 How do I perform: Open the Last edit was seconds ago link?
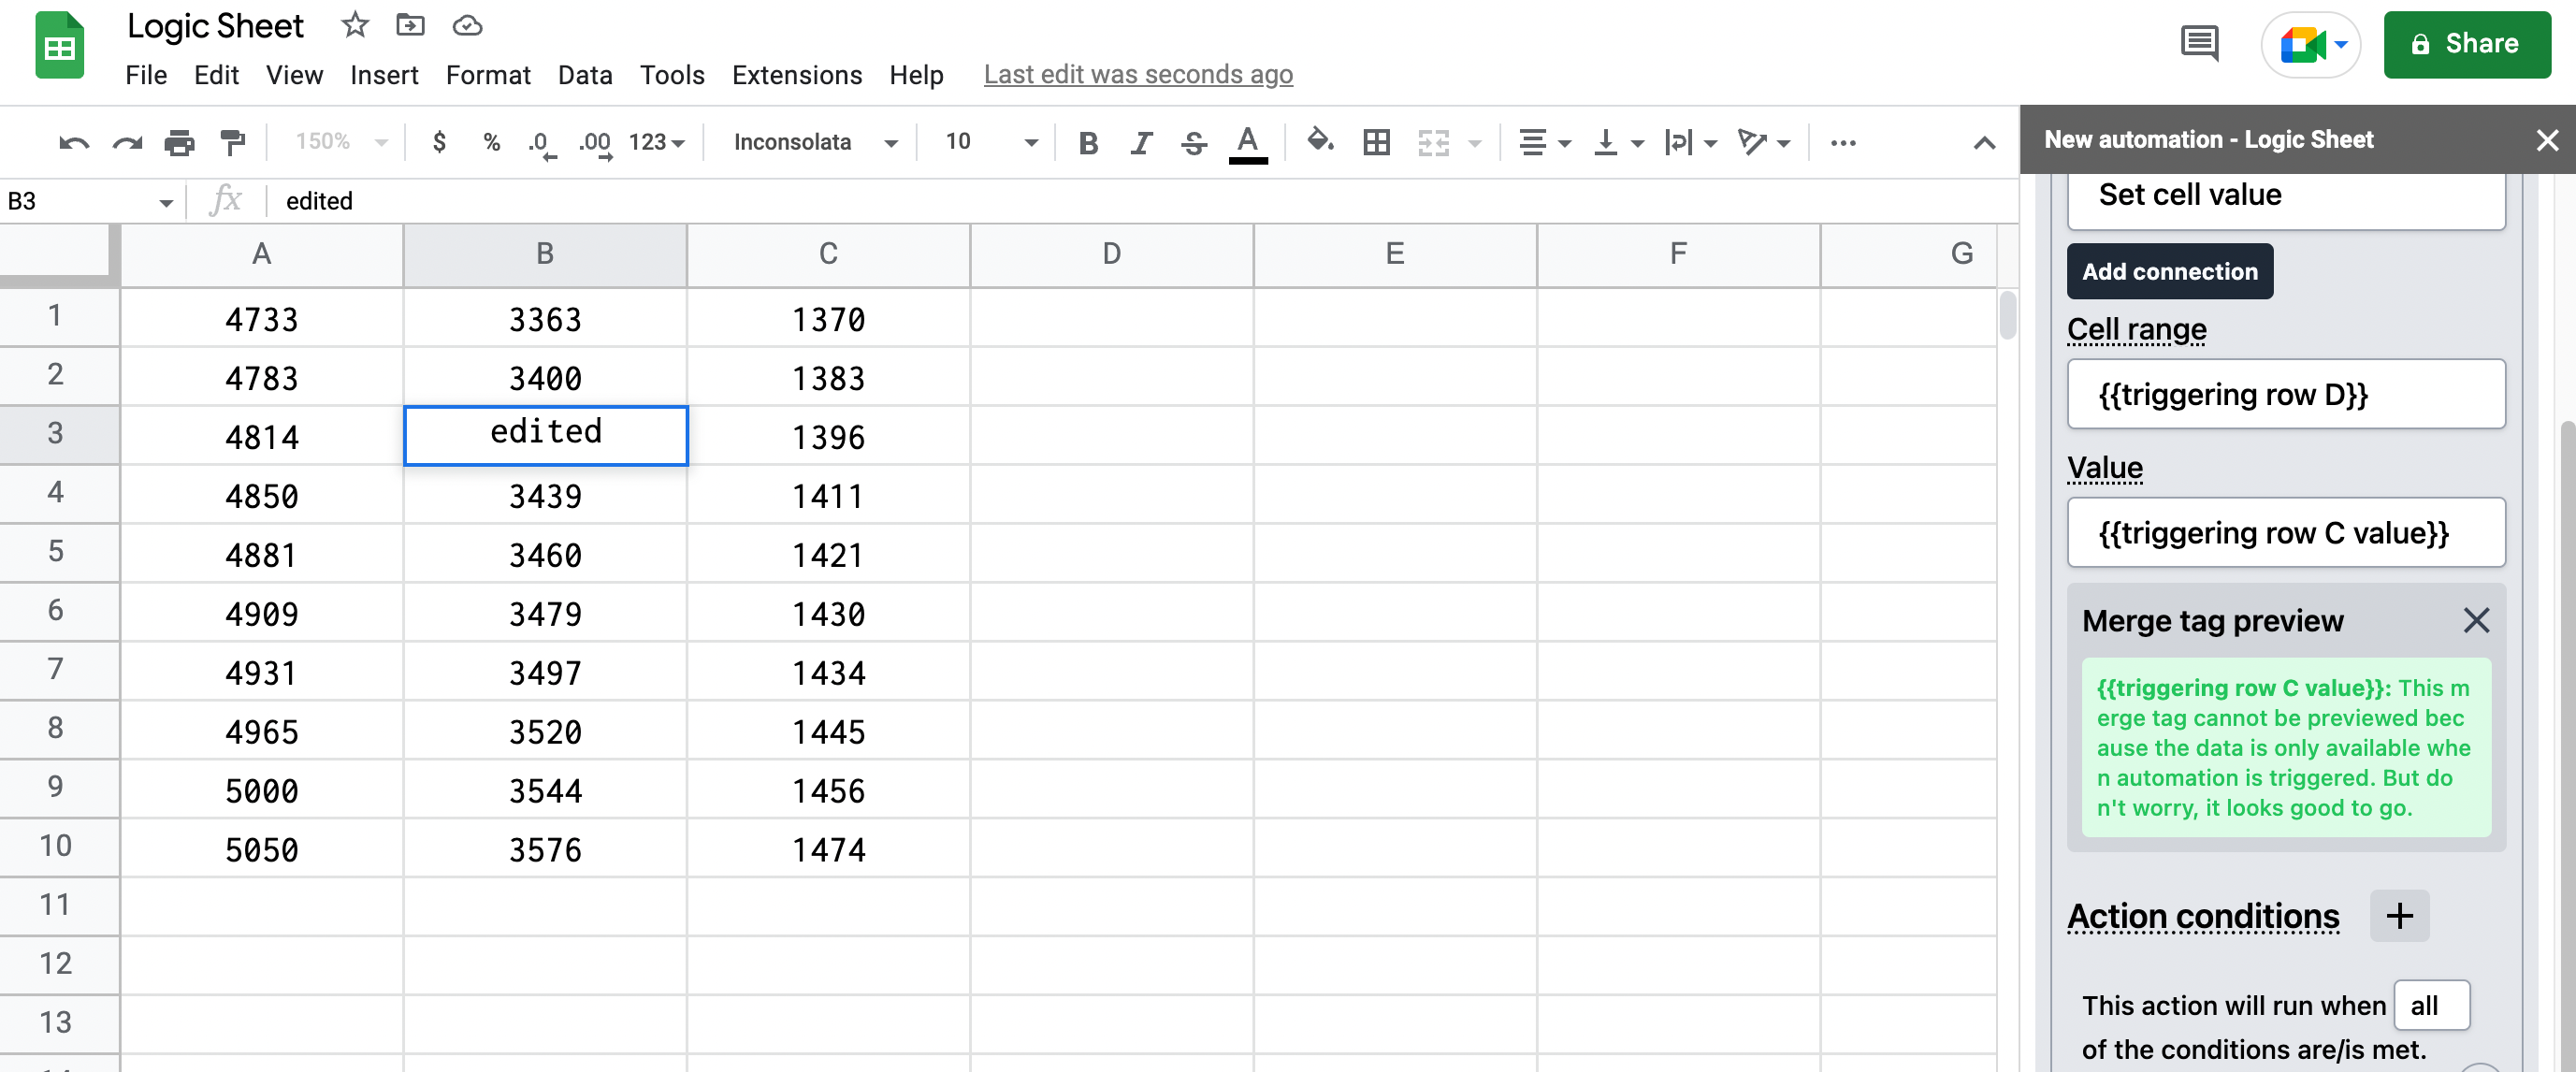(1137, 75)
